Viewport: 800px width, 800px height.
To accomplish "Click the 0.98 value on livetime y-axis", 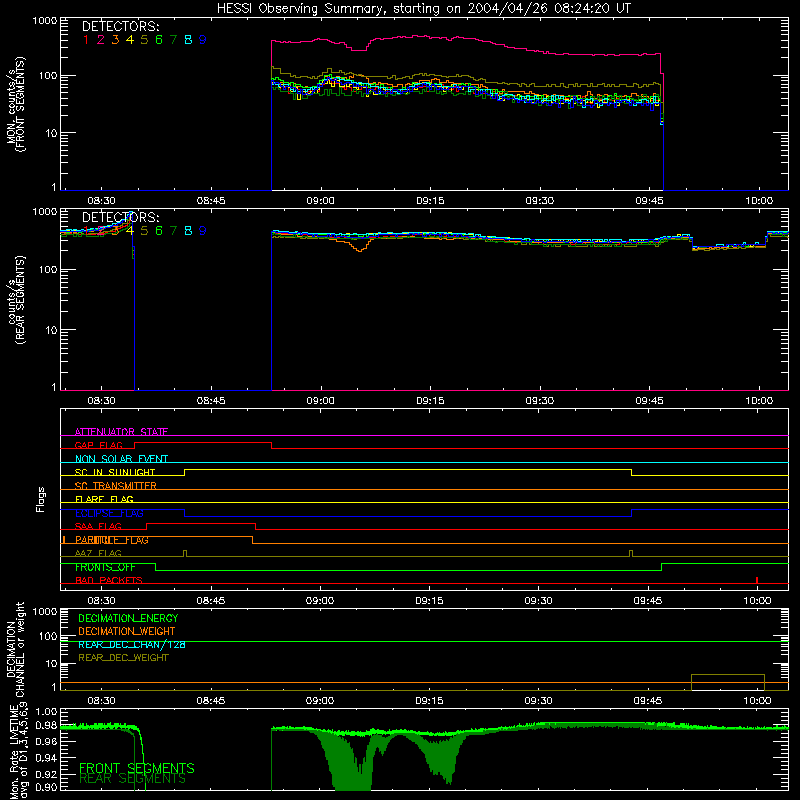I will tap(46, 727).
